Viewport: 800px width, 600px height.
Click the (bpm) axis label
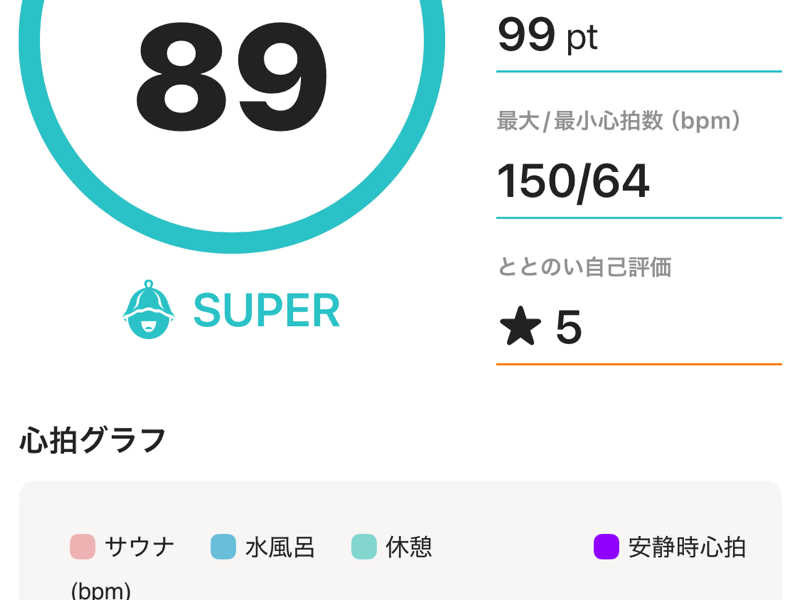click(x=100, y=590)
